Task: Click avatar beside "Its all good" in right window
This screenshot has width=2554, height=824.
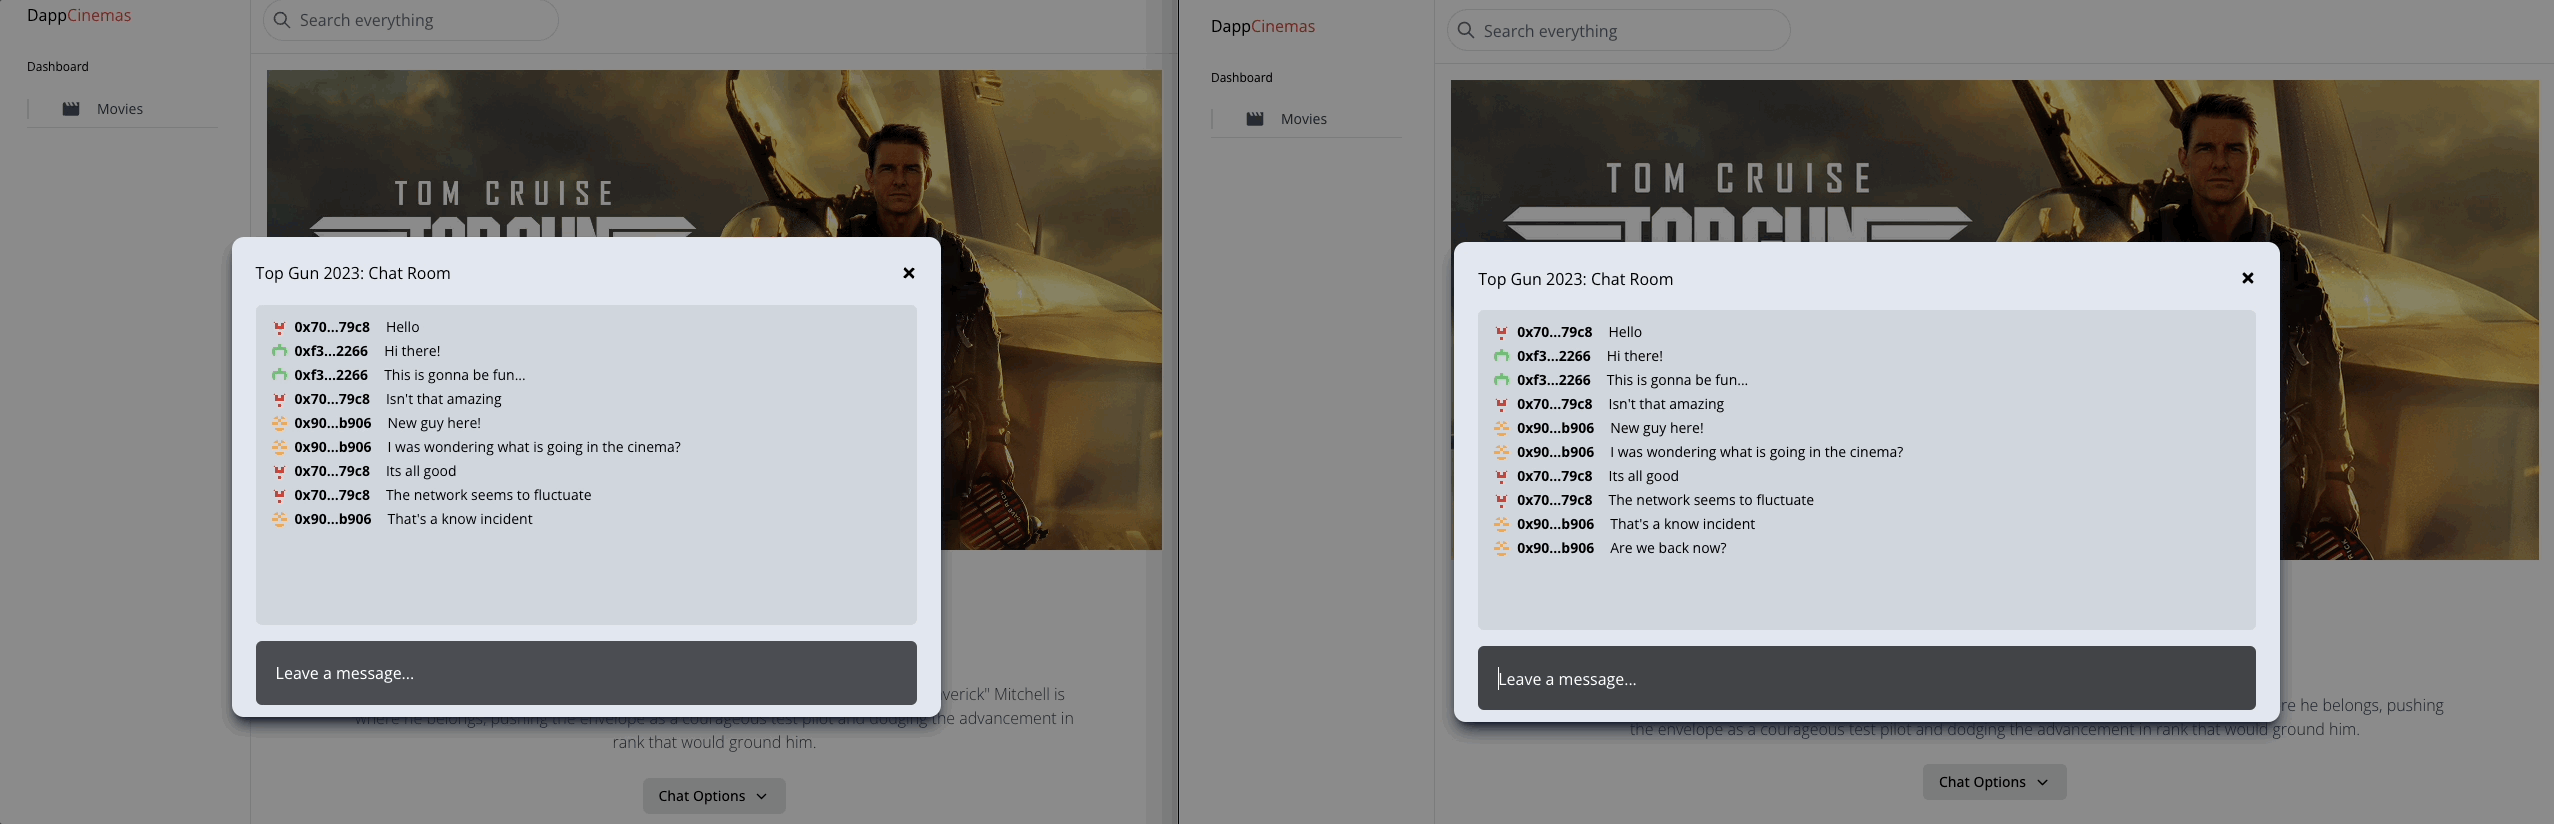Action: tap(1501, 476)
